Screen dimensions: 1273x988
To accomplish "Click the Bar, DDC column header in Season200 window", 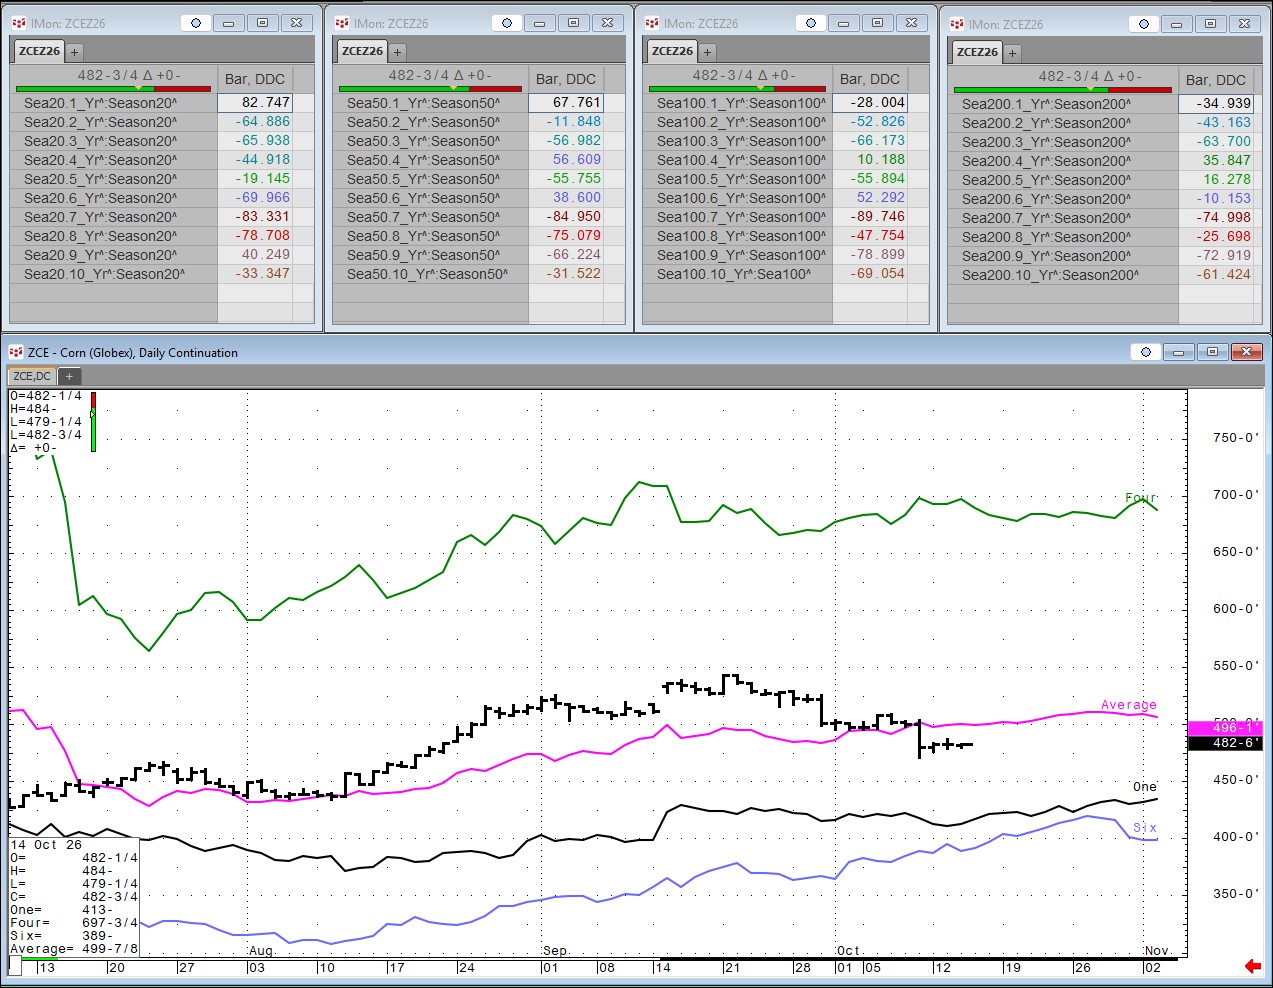I will pos(1216,80).
